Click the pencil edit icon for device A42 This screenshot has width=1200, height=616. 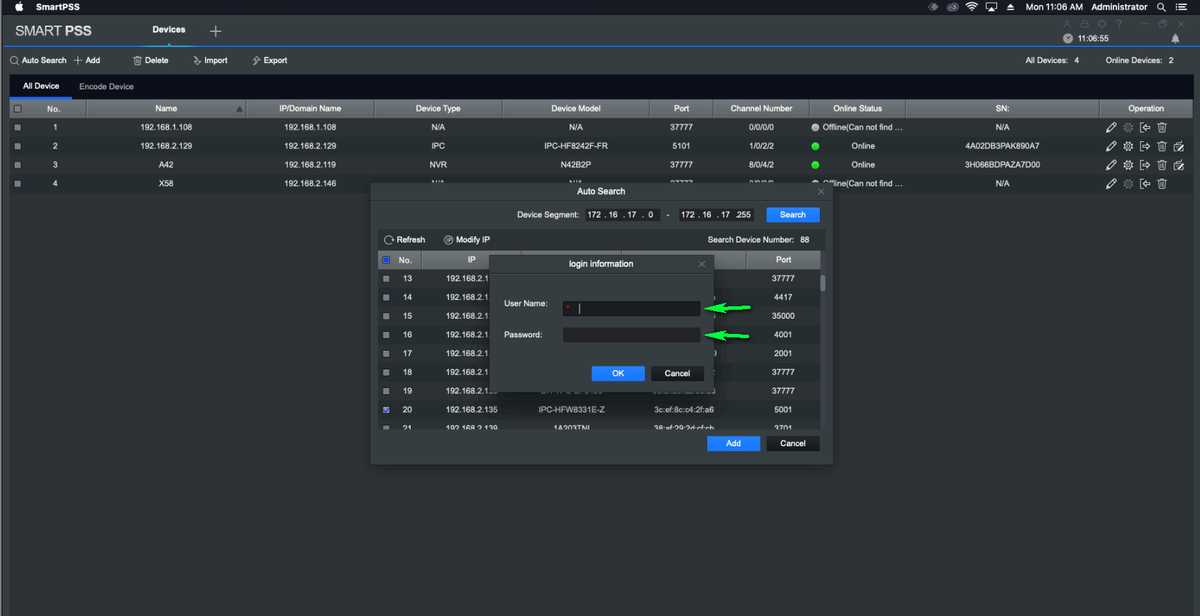coord(1111,165)
